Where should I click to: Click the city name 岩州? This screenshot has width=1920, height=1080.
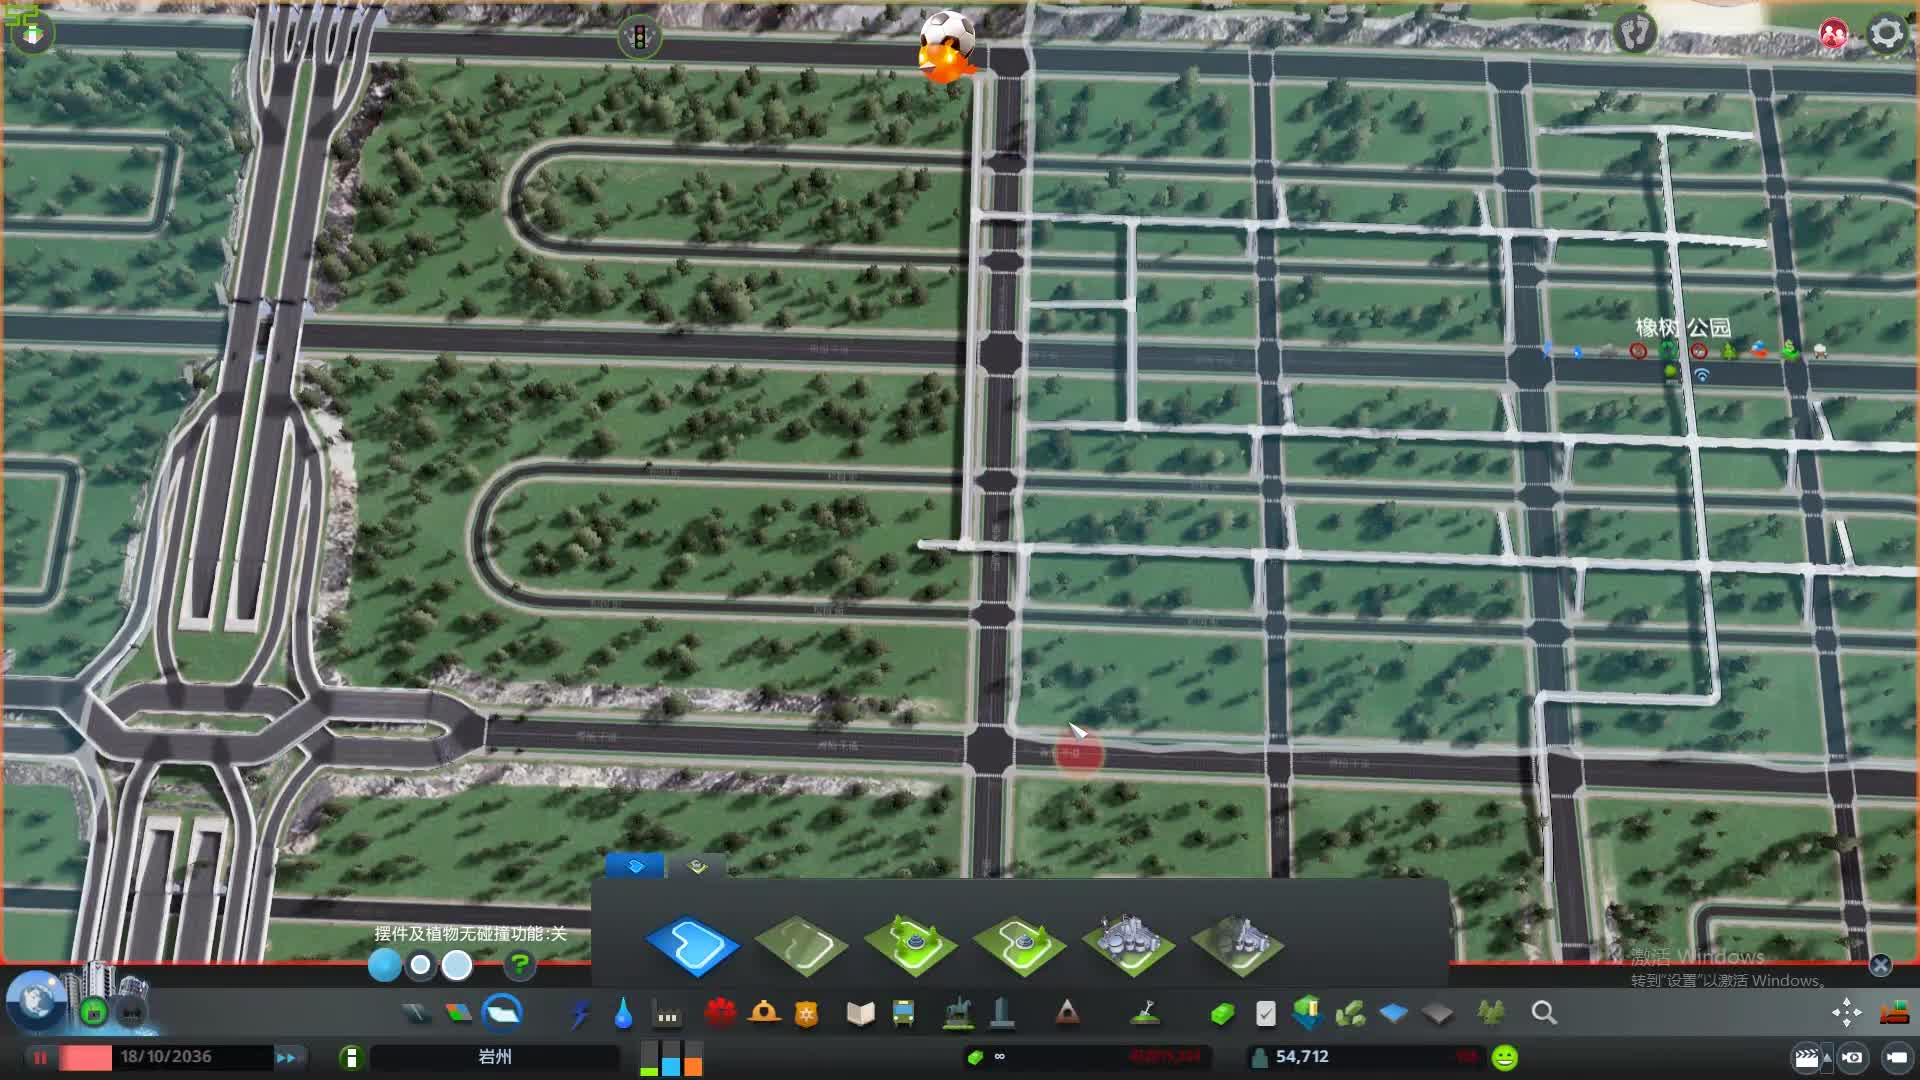[x=495, y=1057]
